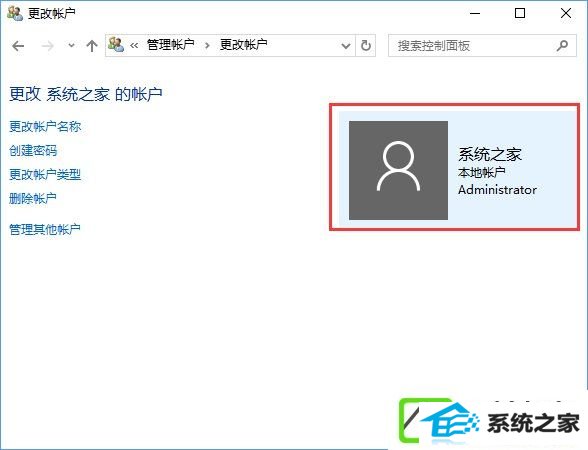Open the 创建密码 link
The height and width of the screenshot is (450, 588).
pos(33,150)
